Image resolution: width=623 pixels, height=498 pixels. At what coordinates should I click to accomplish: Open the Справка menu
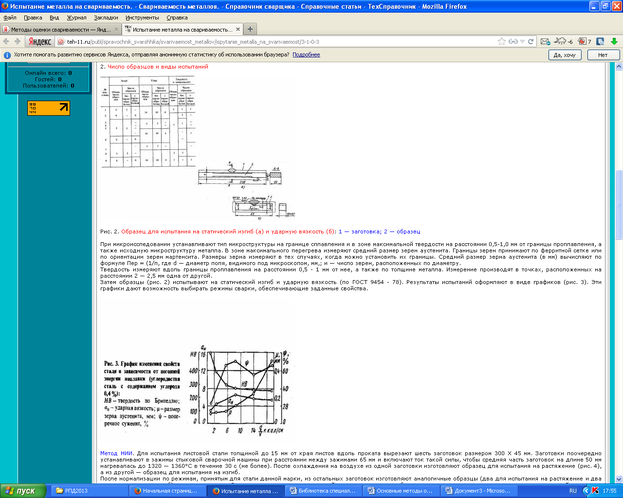tap(177, 17)
